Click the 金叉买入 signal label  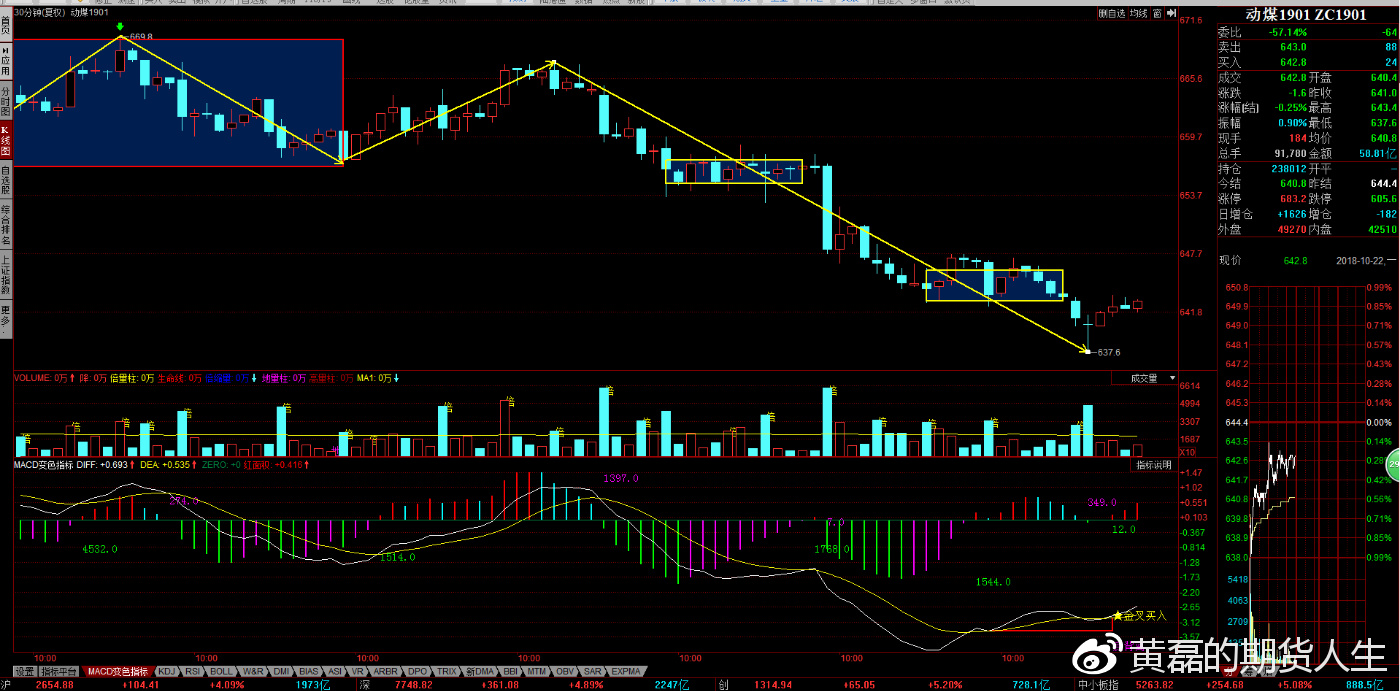click(1145, 616)
